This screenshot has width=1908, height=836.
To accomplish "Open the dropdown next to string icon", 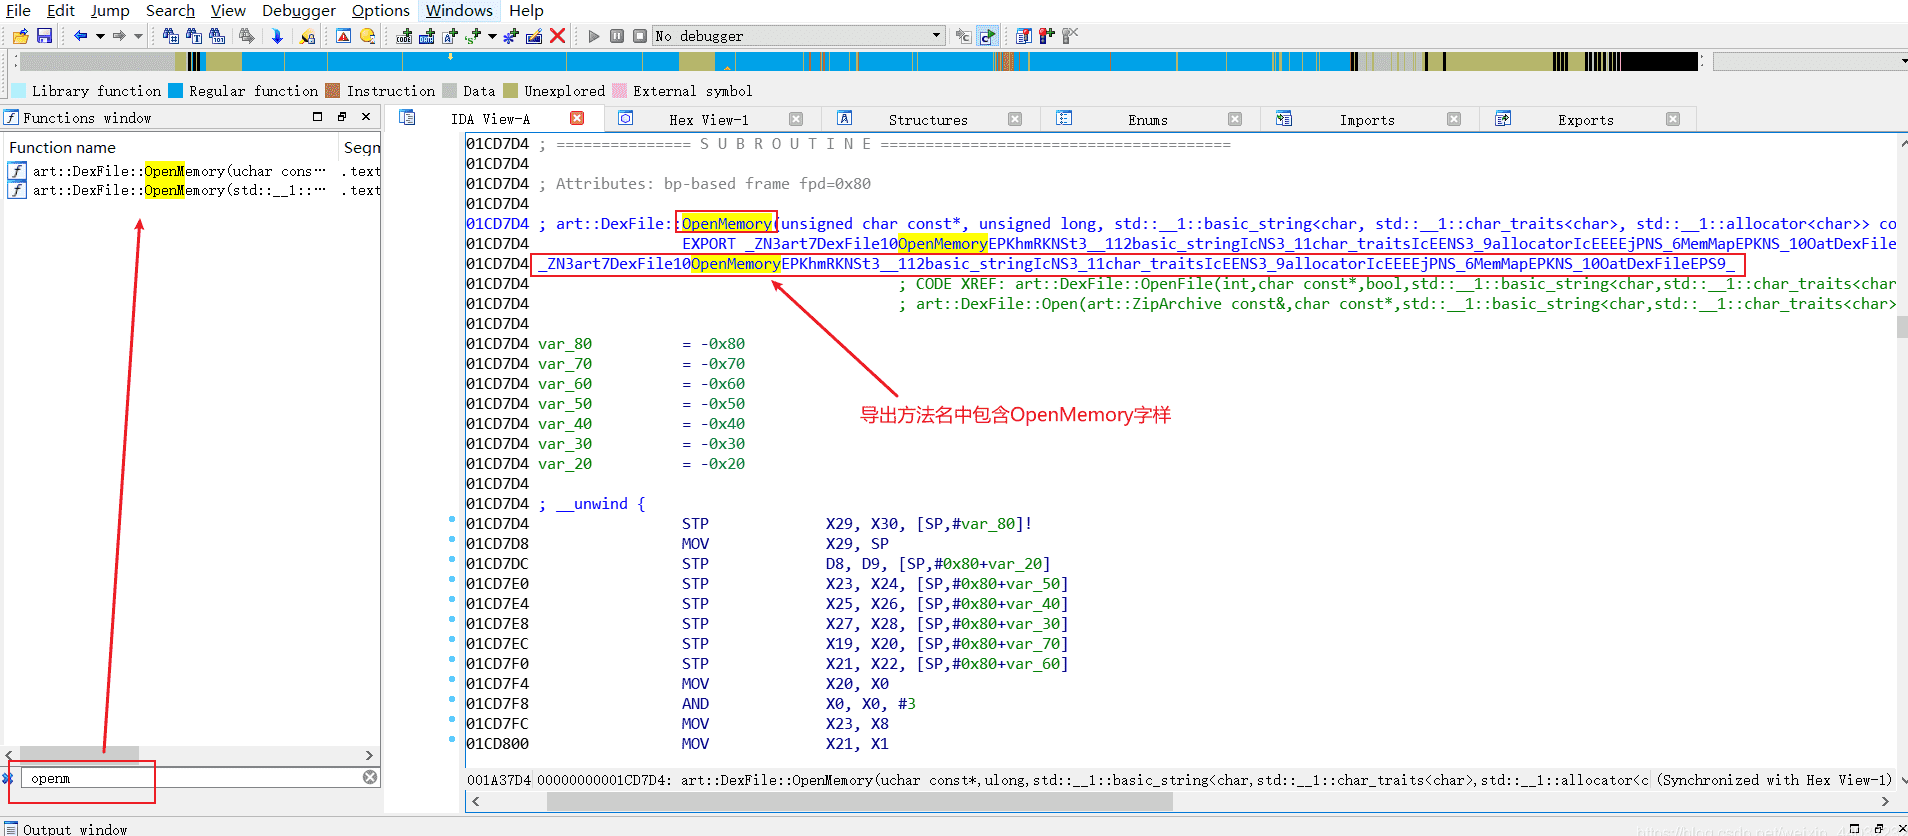I will (x=492, y=36).
